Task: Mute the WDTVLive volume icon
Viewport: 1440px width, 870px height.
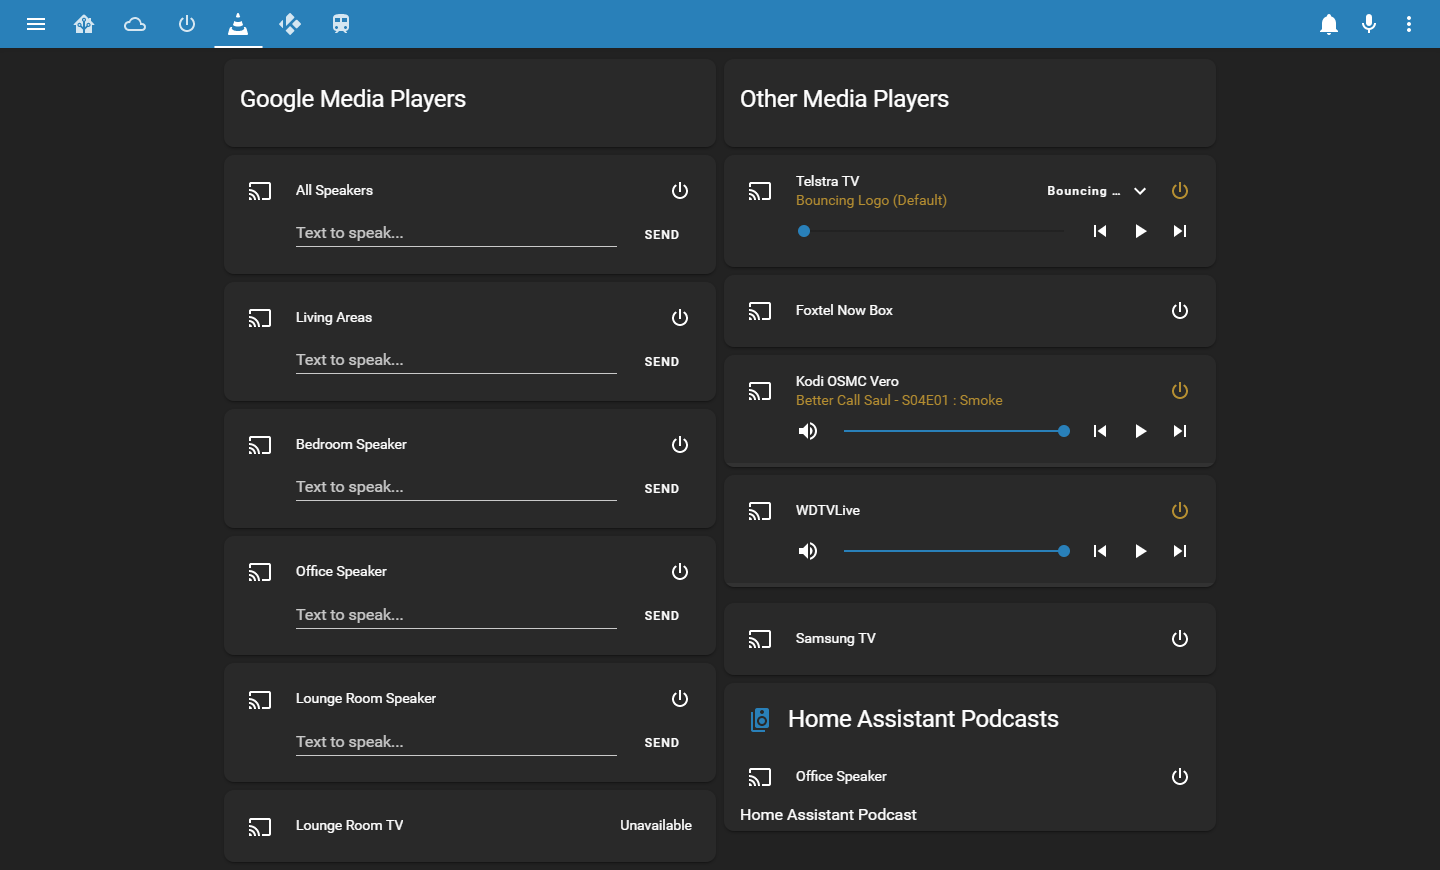Action: tap(808, 551)
